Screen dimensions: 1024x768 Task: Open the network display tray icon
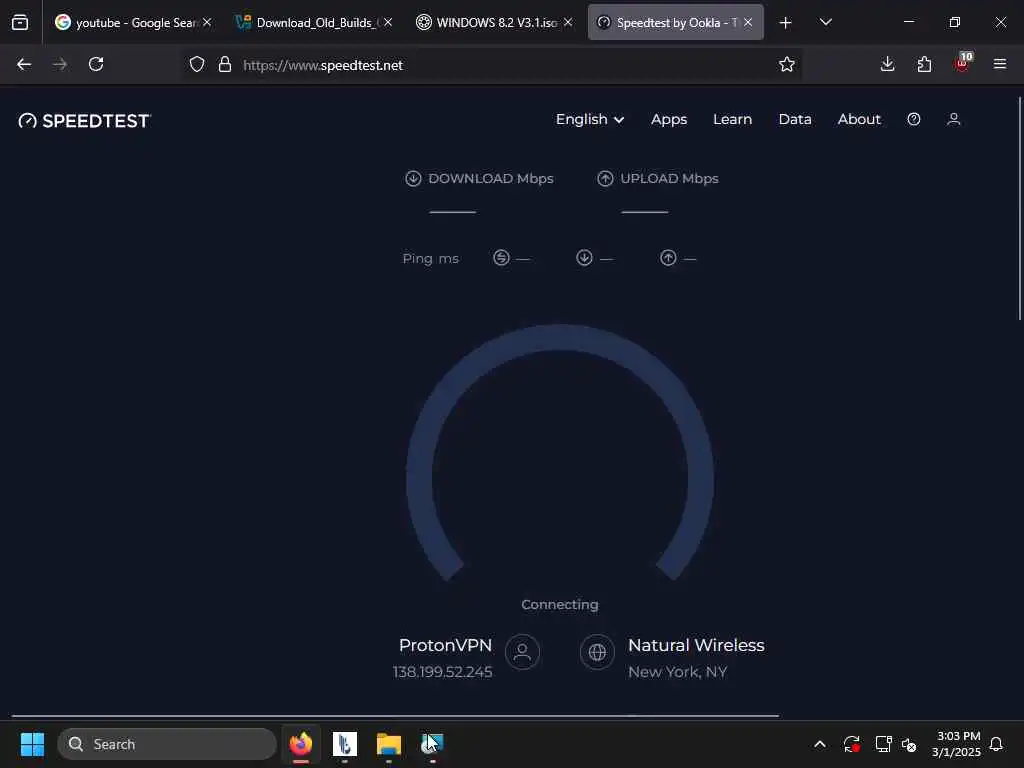click(x=883, y=744)
